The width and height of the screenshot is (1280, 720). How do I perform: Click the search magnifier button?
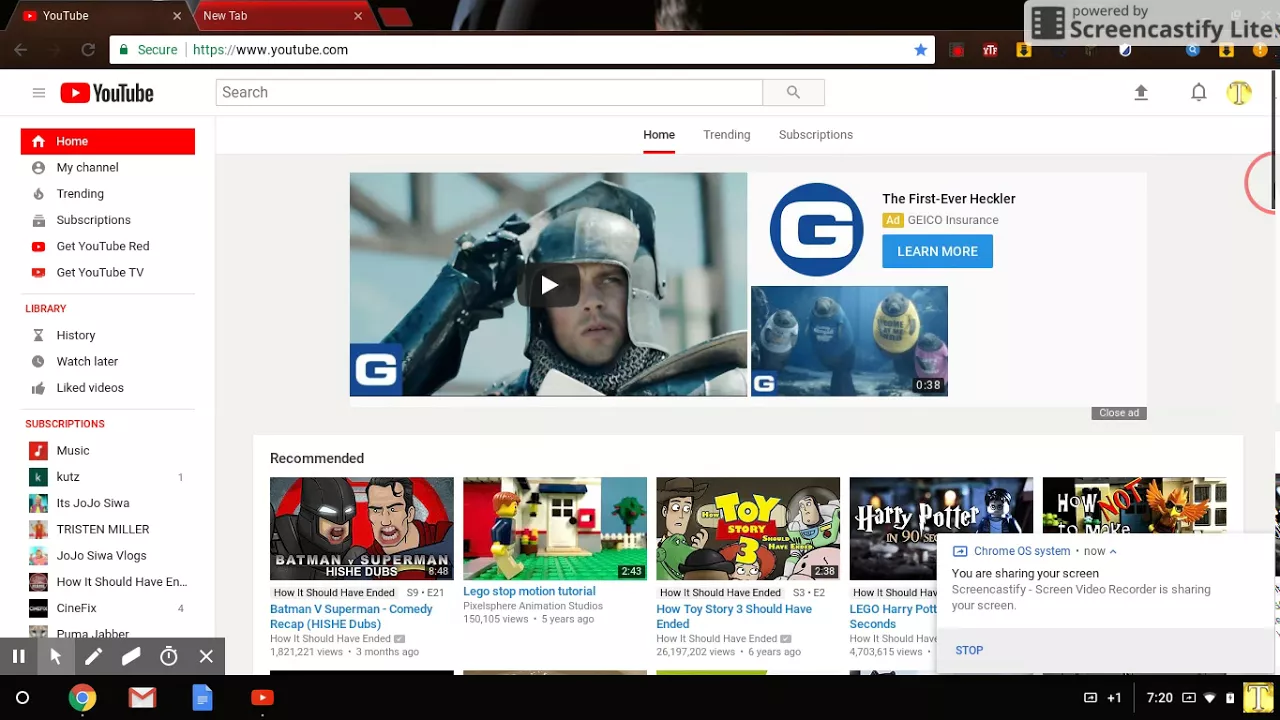pyautogui.click(x=793, y=92)
